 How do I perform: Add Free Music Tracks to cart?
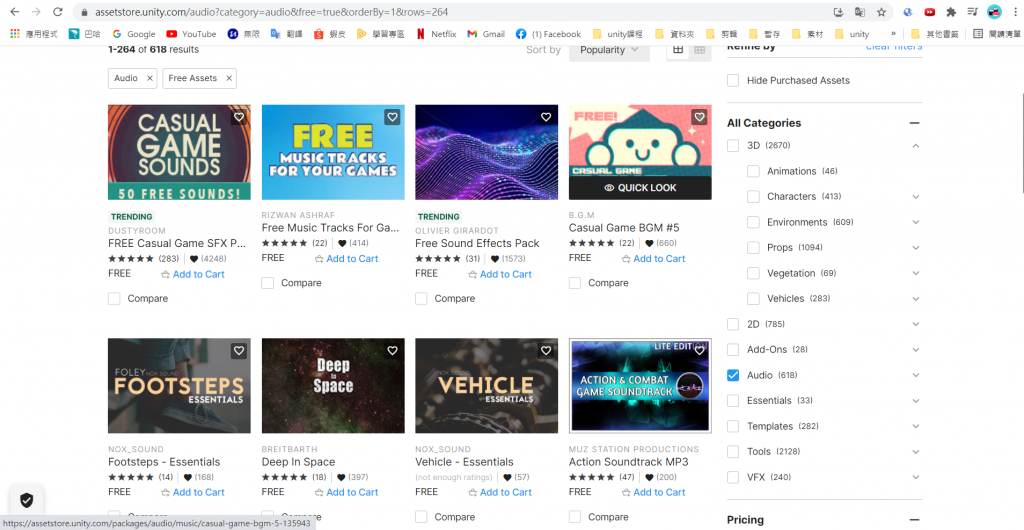[x=346, y=258]
